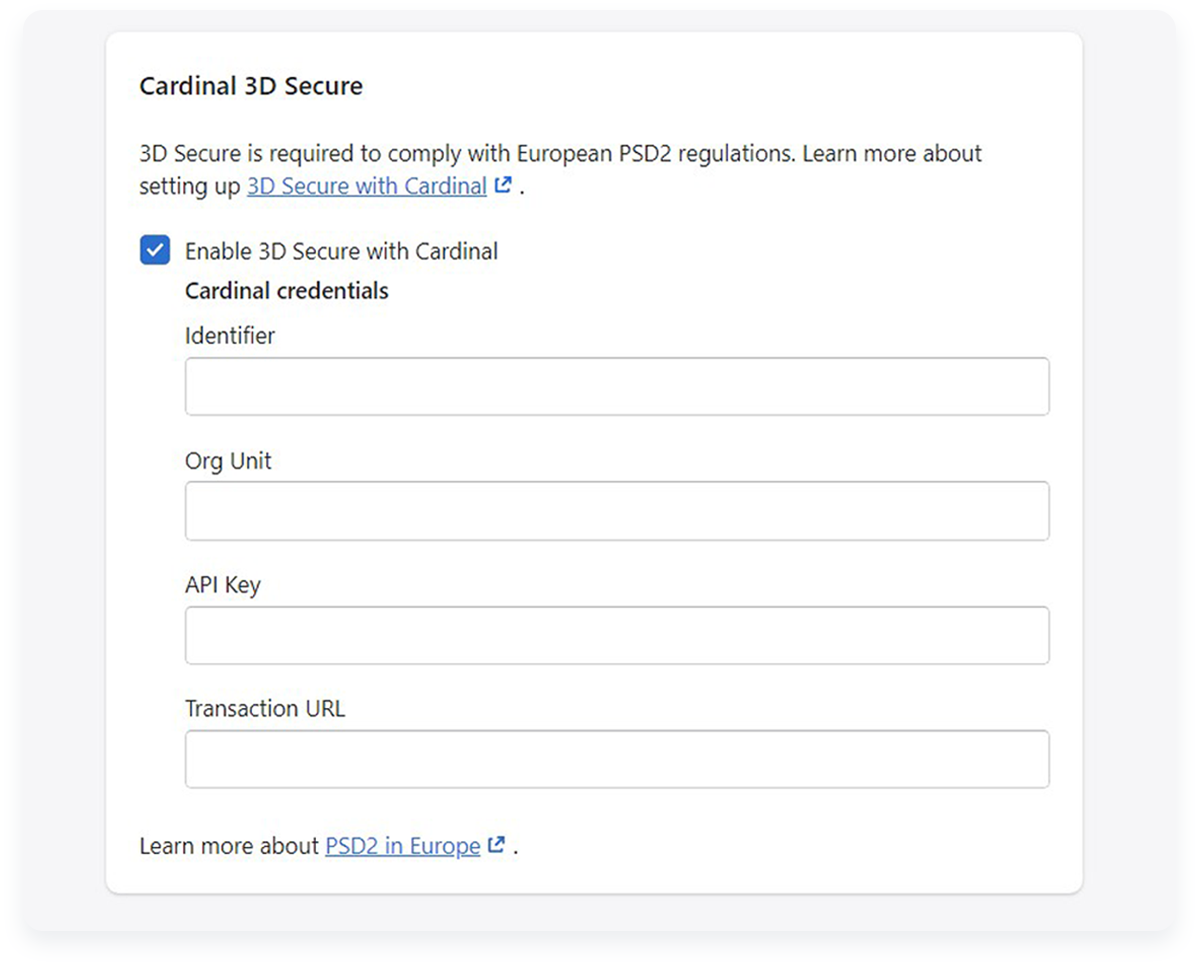Click the 'Cardinal credentials' subheading
1200x970 pixels.
(287, 291)
